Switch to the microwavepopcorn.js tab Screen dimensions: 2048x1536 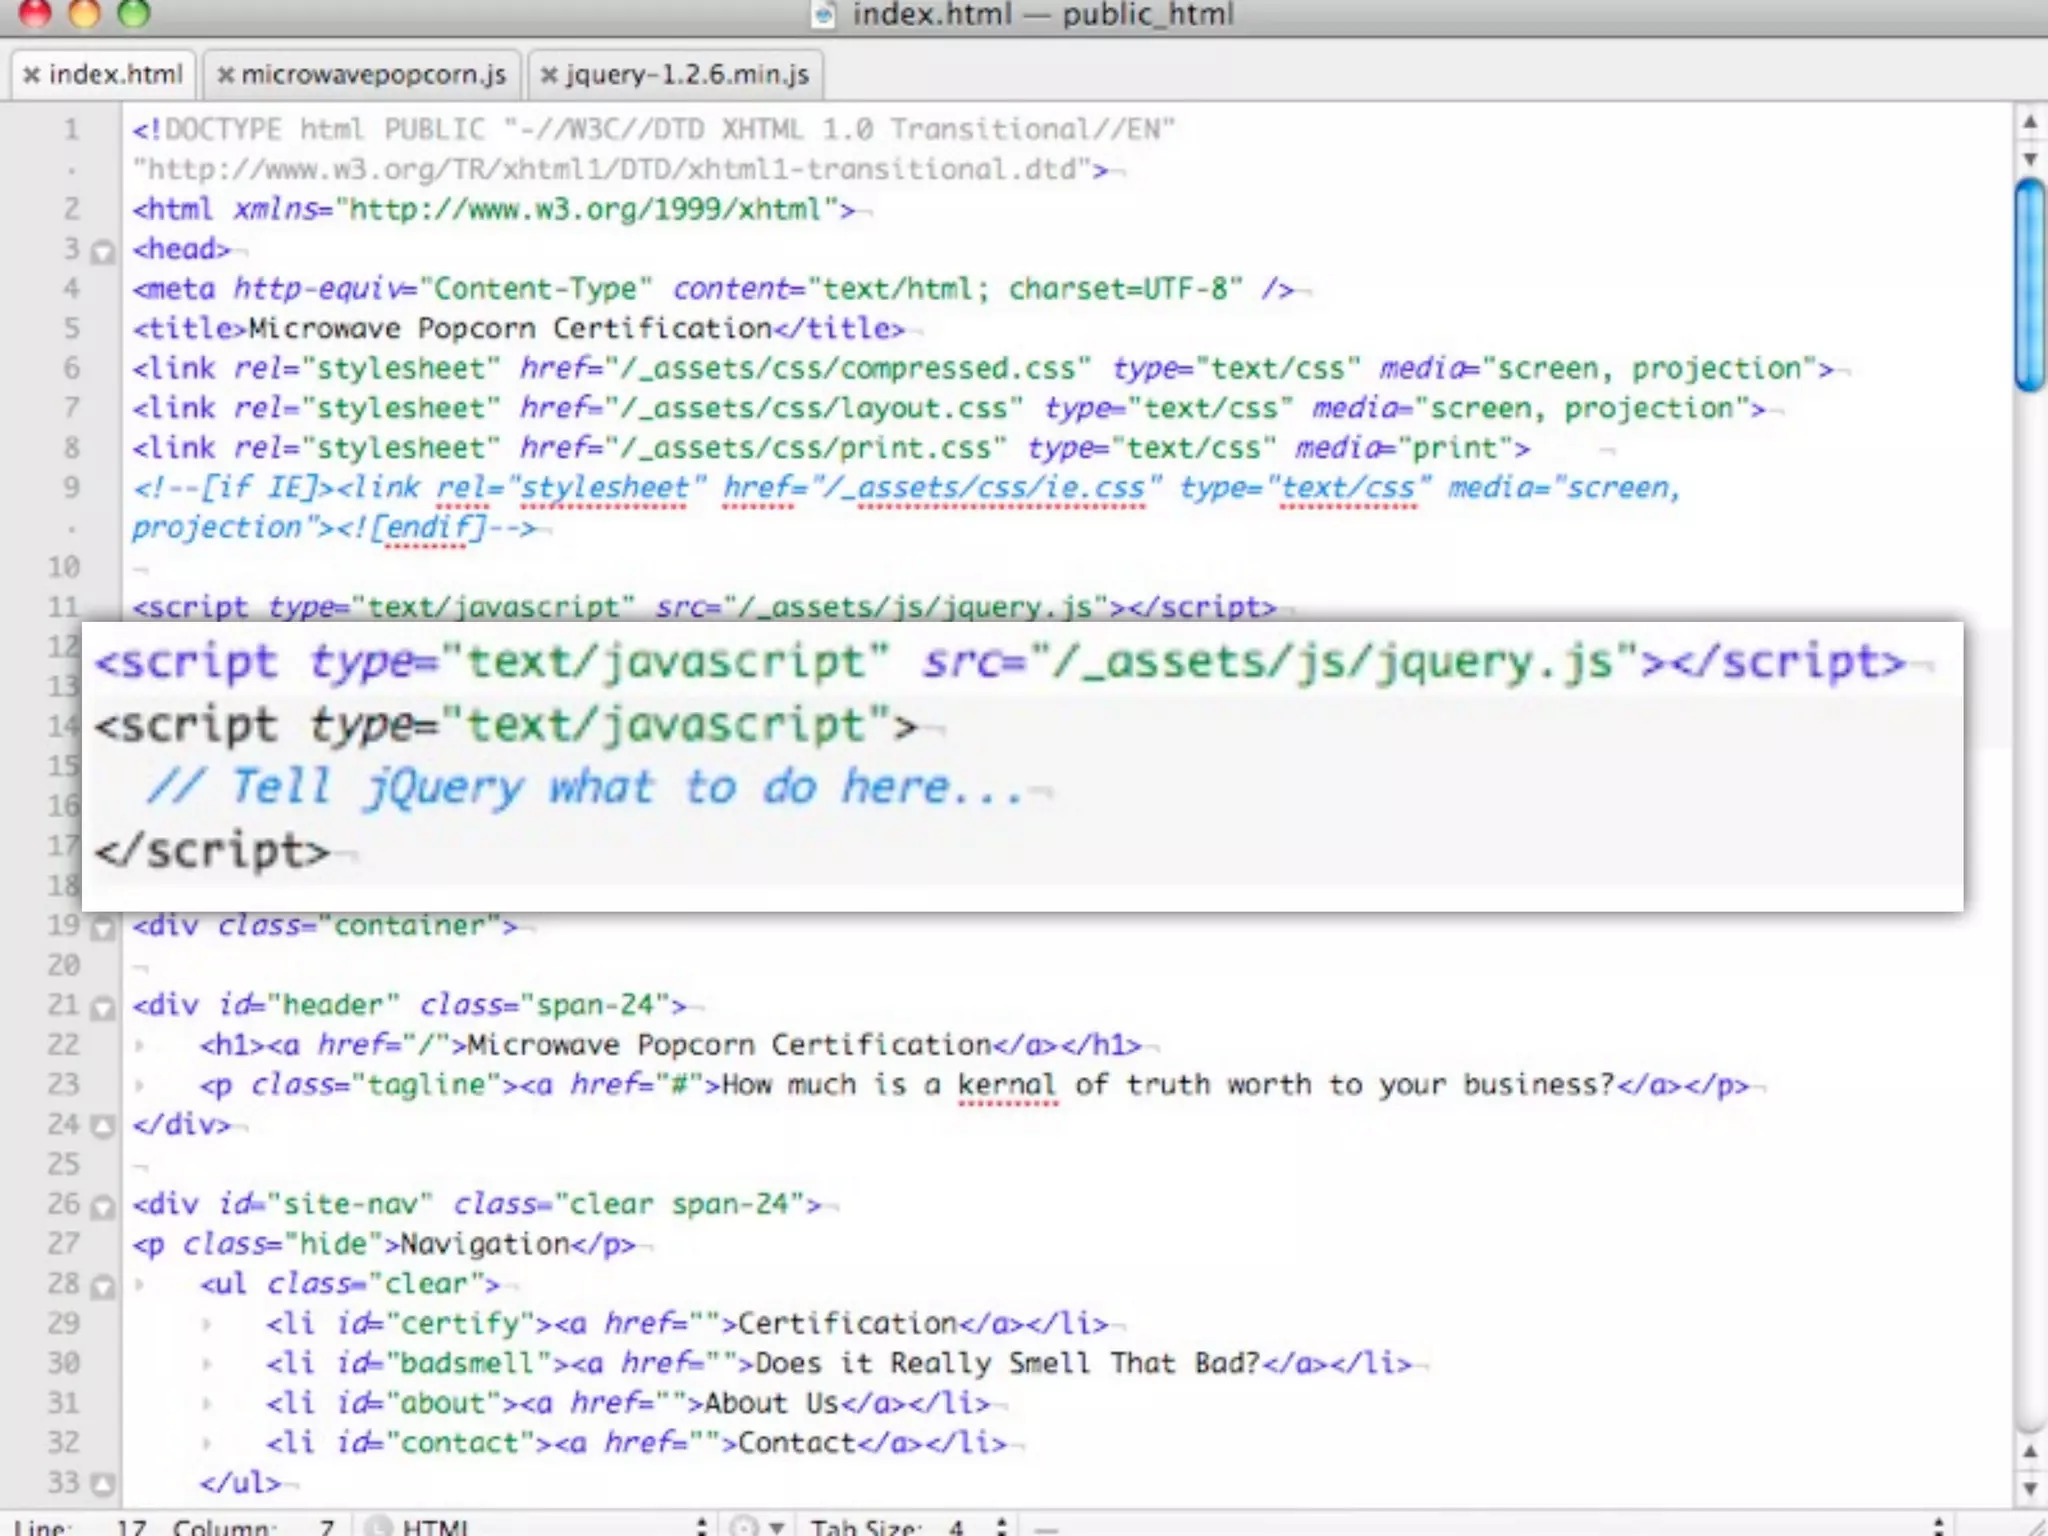pos(373,75)
